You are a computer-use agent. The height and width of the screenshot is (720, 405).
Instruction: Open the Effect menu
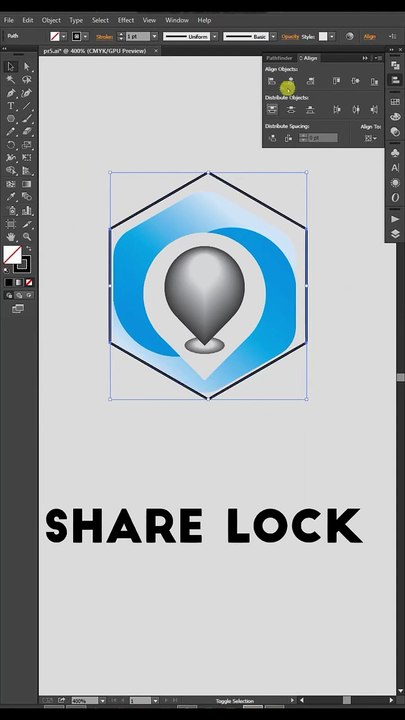(x=126, y=20)
